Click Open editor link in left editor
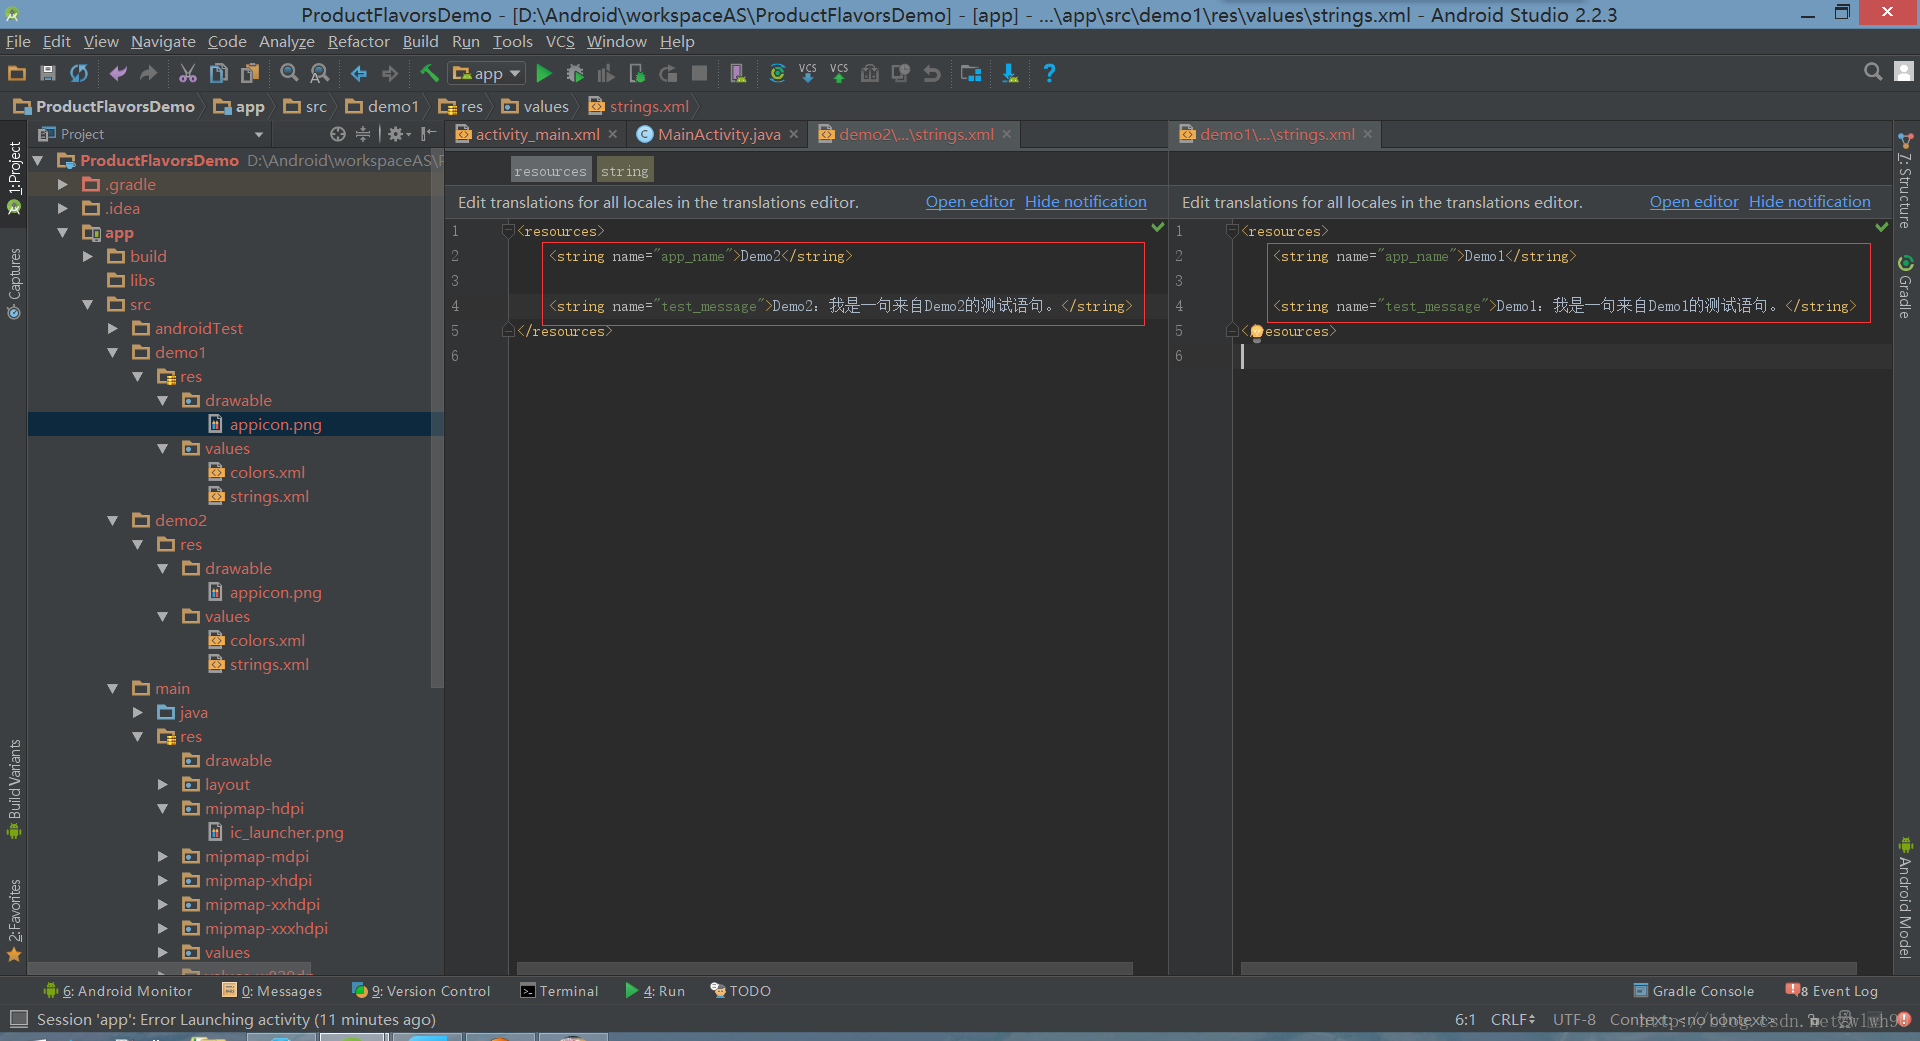 coord(970,202)
